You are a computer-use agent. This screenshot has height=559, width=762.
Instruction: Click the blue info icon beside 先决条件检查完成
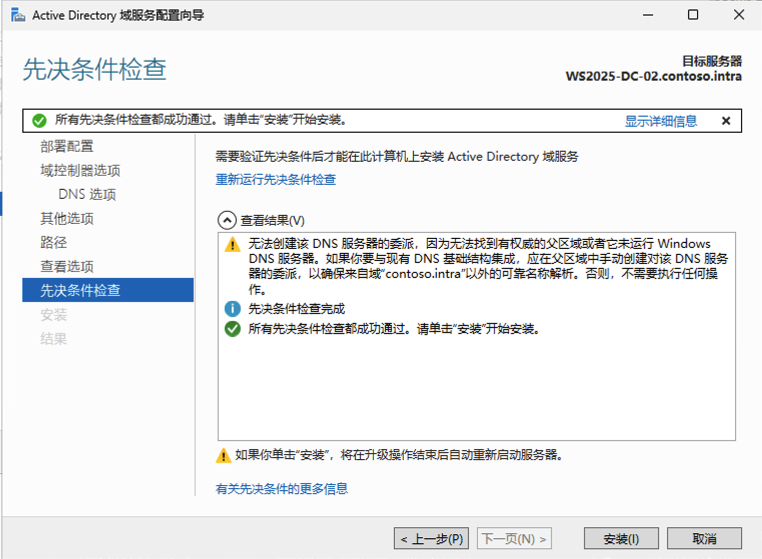coord(232,309)
